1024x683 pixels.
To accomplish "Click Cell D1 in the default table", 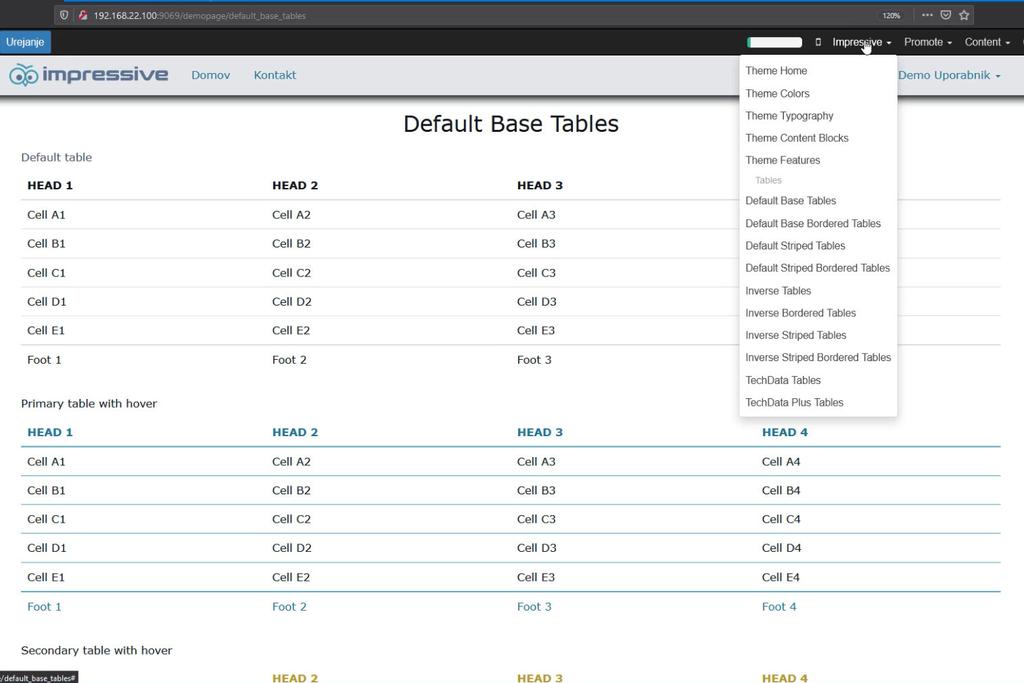I will coord(46,302).
